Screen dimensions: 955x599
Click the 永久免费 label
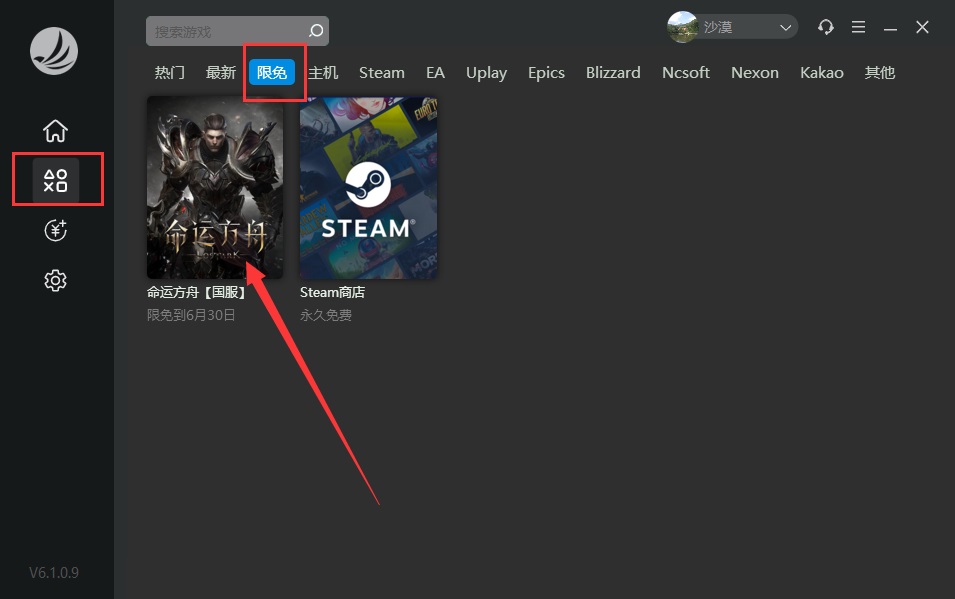326,315
